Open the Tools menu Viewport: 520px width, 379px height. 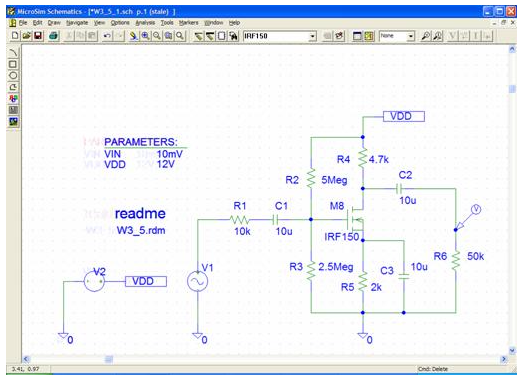167,23
